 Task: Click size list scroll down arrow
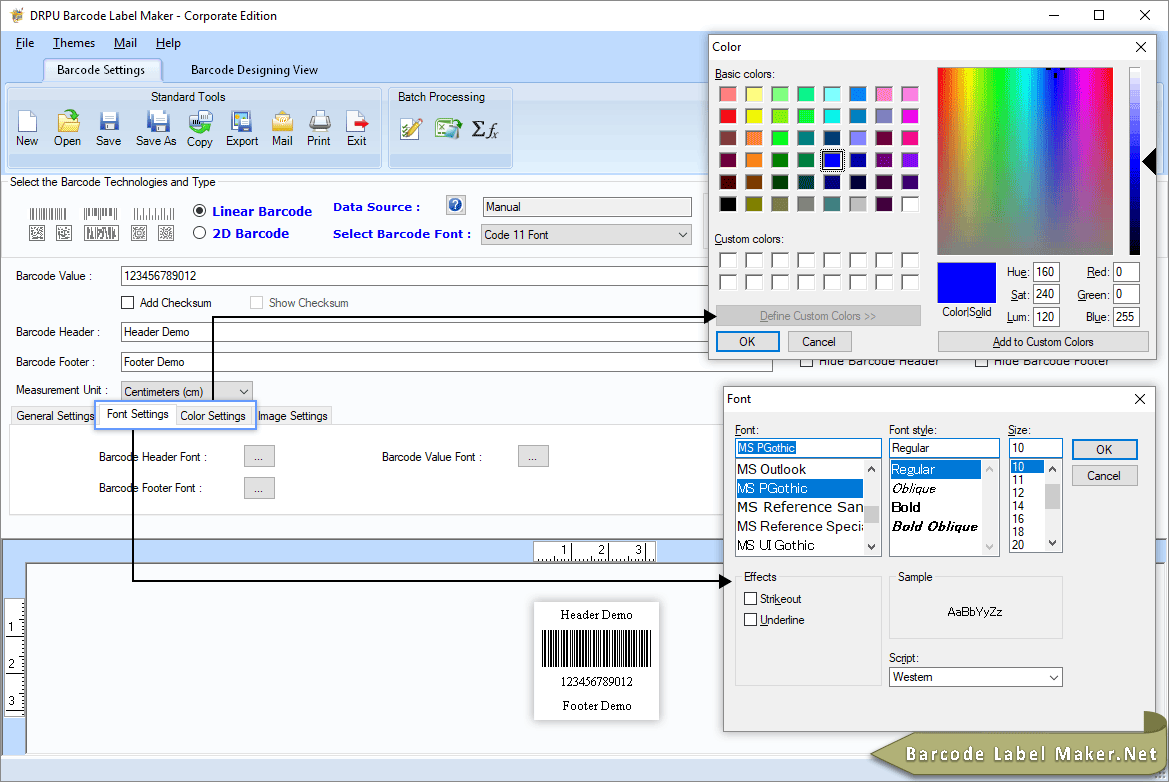coord(1053,543)
